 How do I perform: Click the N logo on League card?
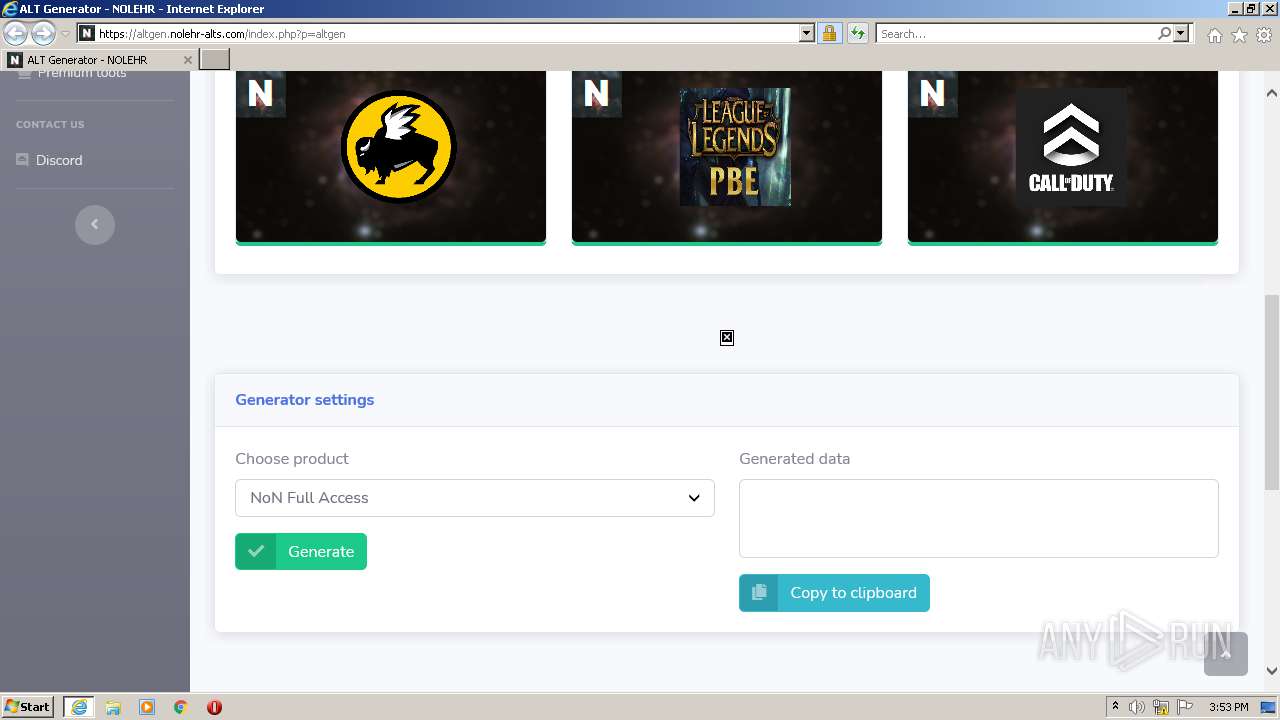(596, 94)
